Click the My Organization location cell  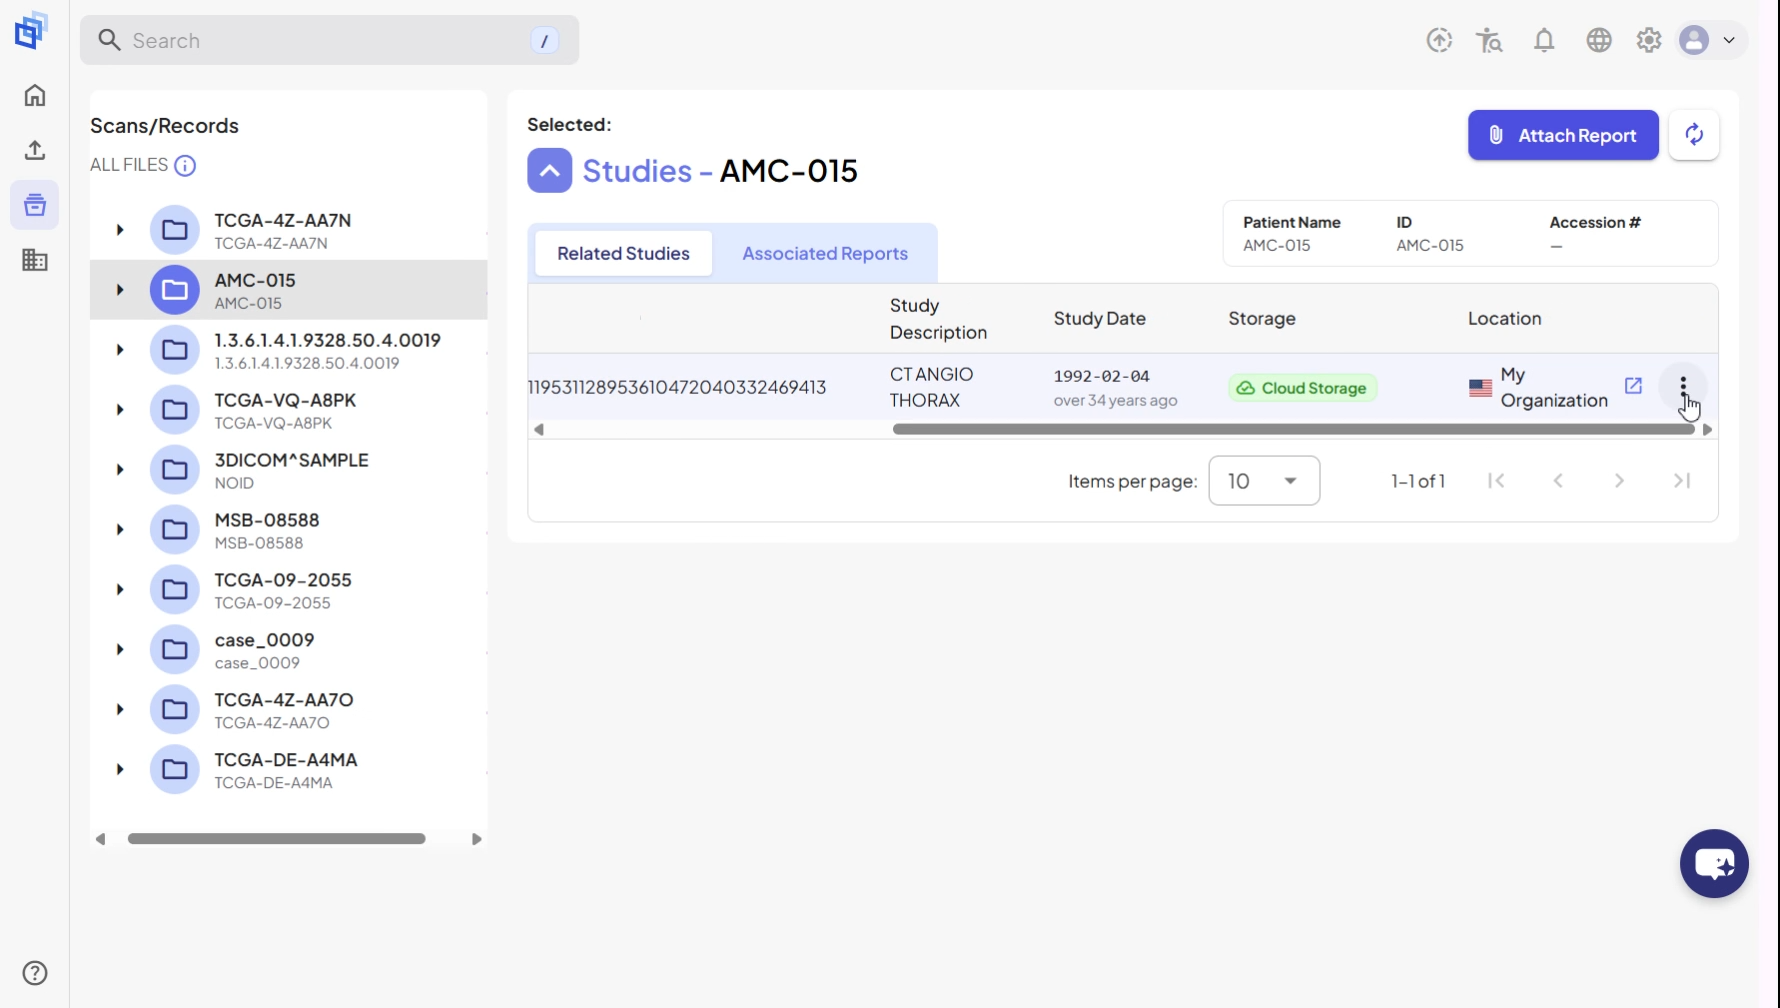pos(1553,387)
